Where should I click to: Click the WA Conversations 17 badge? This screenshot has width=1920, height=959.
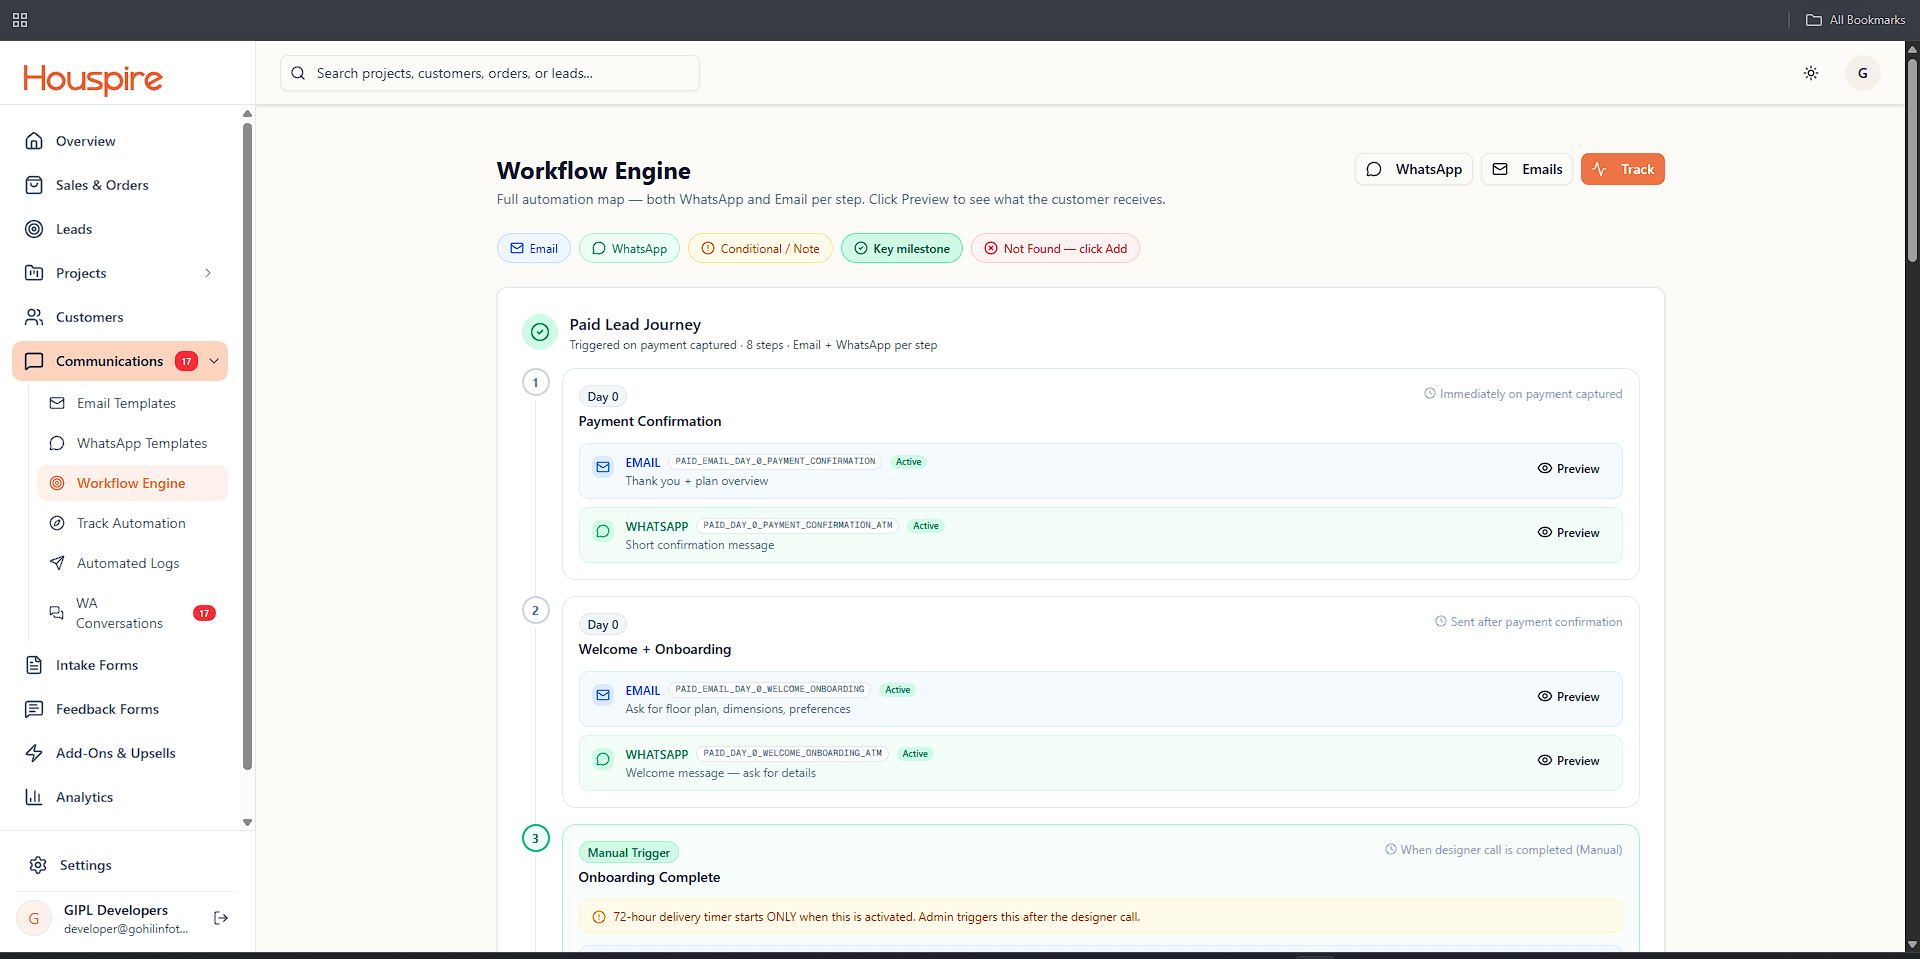pyautogui.click(x=204, y=613)
